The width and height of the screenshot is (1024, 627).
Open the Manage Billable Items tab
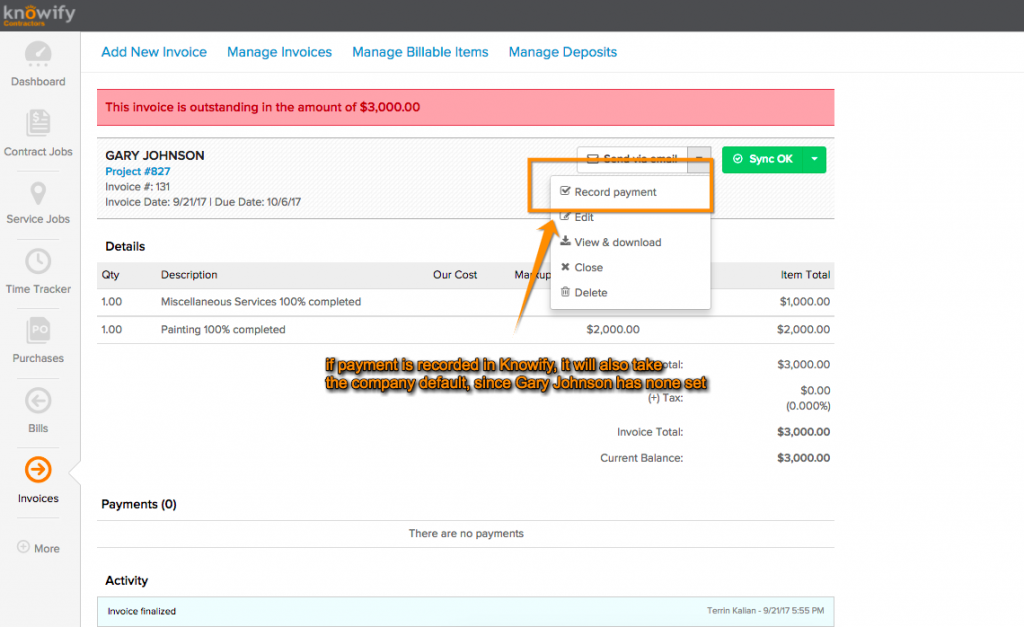[420, 51]
